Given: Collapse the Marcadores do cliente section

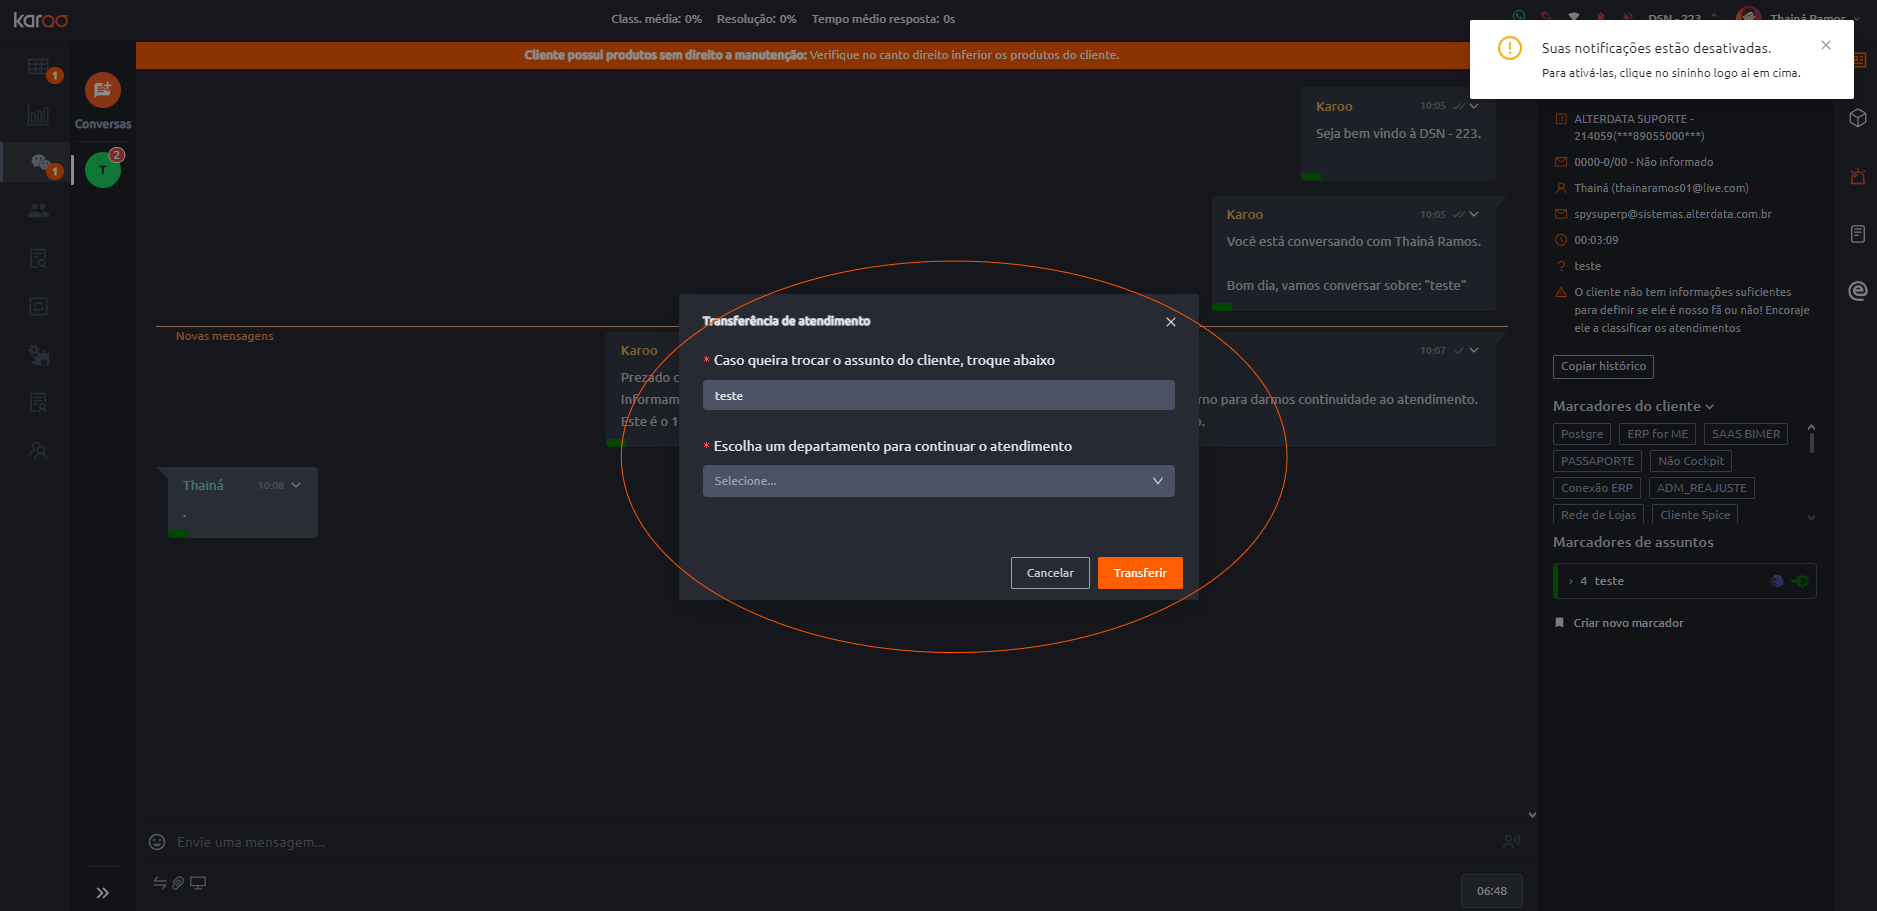Looking at the screenshot, I should pyautogui.click(x=1709, y=406).
